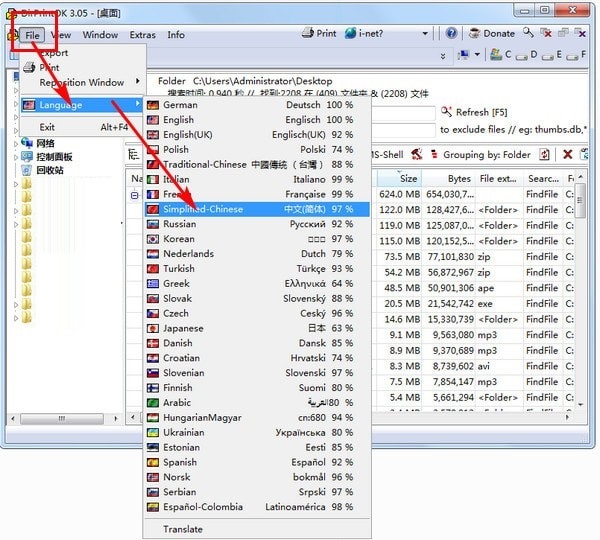Screen dimensions: 600x540
Task: Select Simplified-Chinese language entry
Action: click(257, 209)
